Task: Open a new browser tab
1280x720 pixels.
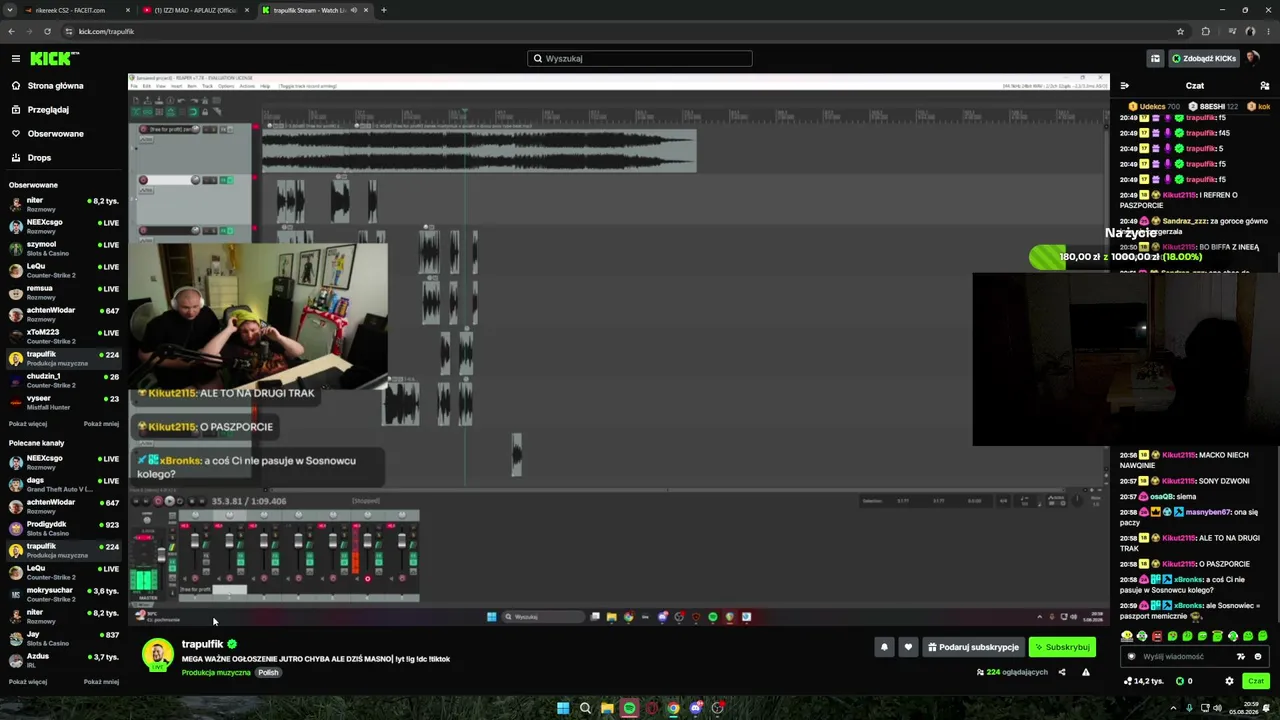Action: (x=384, y=10)
